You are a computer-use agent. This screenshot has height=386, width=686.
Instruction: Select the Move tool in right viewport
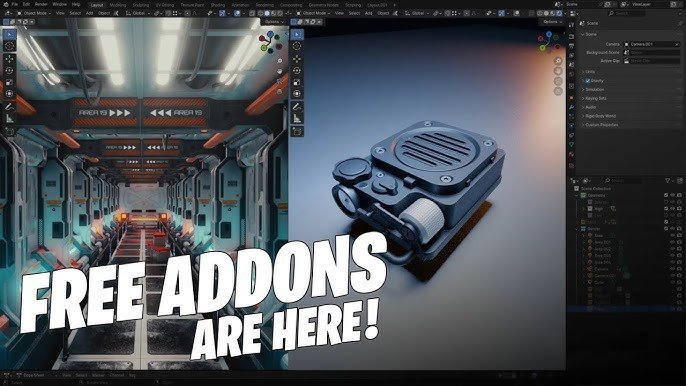click(x=297, y=59)
